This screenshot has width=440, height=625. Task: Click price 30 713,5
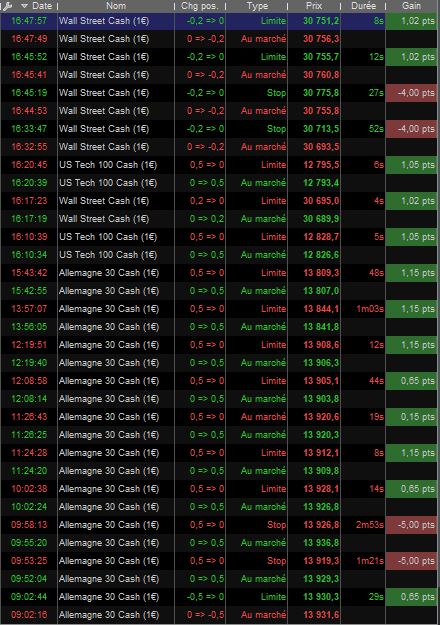(x=321, y=129)
